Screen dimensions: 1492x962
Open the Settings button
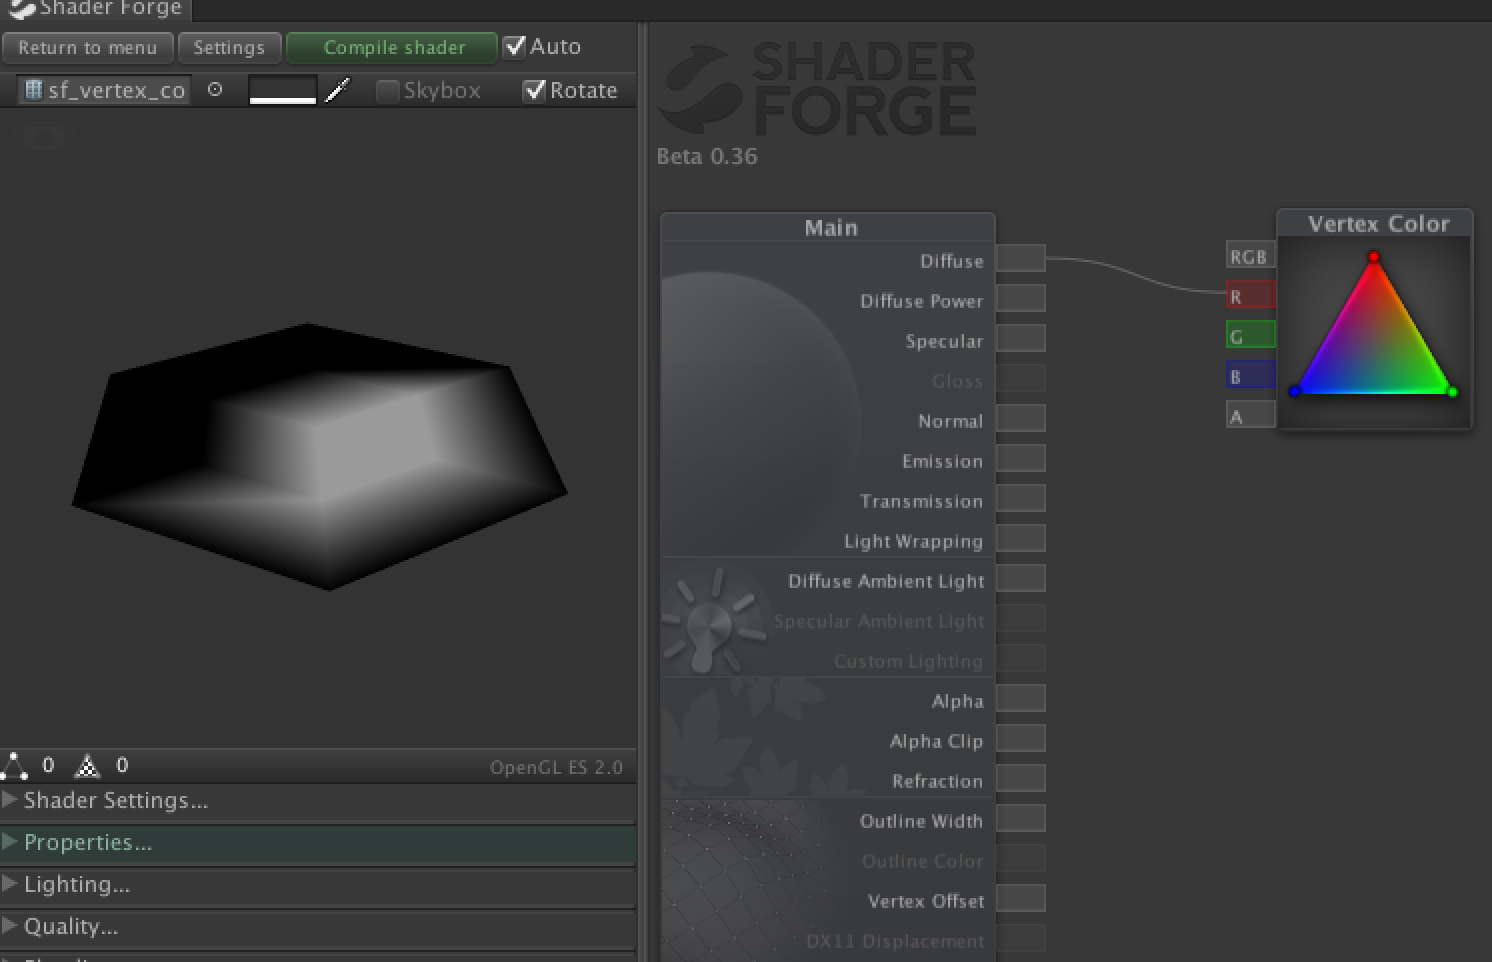click(x=229, y=47)
